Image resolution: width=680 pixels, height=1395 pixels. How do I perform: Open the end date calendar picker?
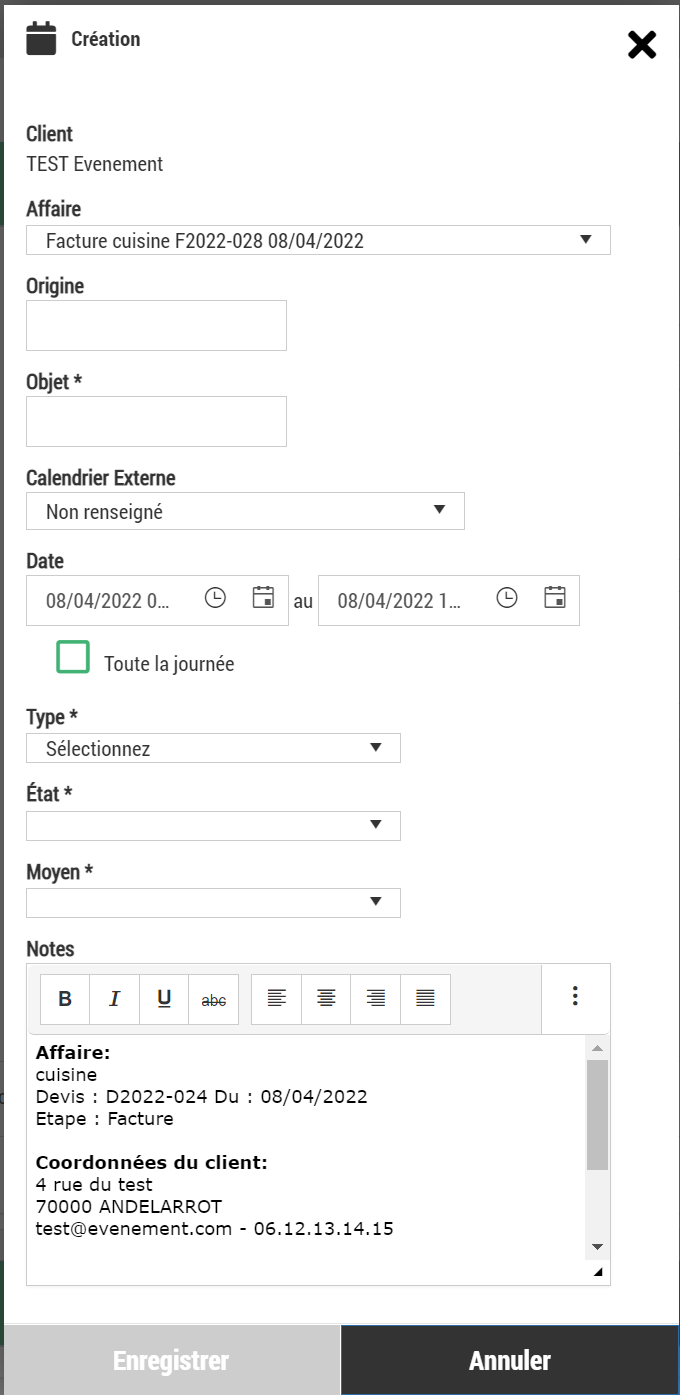[555, 598]
